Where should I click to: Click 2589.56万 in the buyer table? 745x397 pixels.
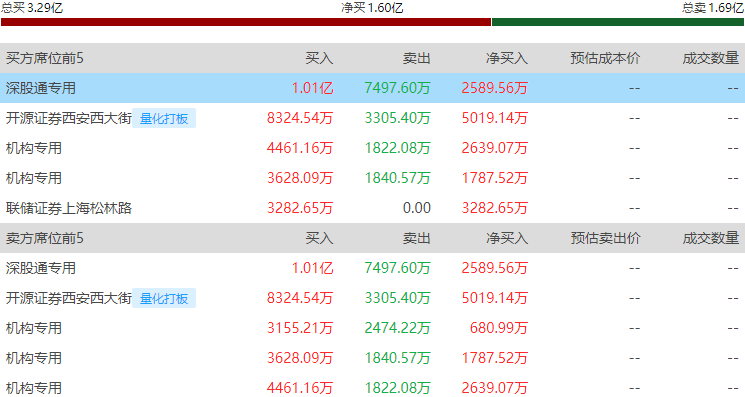pos(495,88)
